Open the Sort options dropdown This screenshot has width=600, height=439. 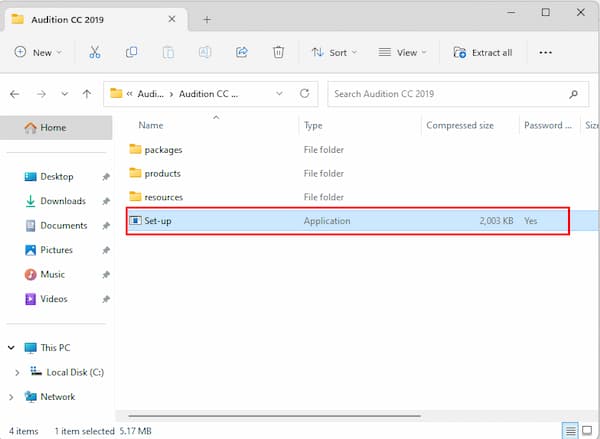pyautogui.click(x=329, y=52)
